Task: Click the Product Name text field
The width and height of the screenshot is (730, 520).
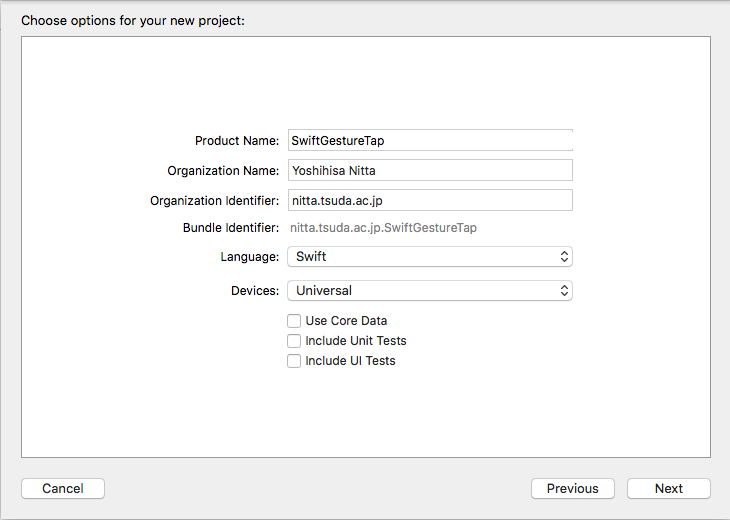Action: 430,141
